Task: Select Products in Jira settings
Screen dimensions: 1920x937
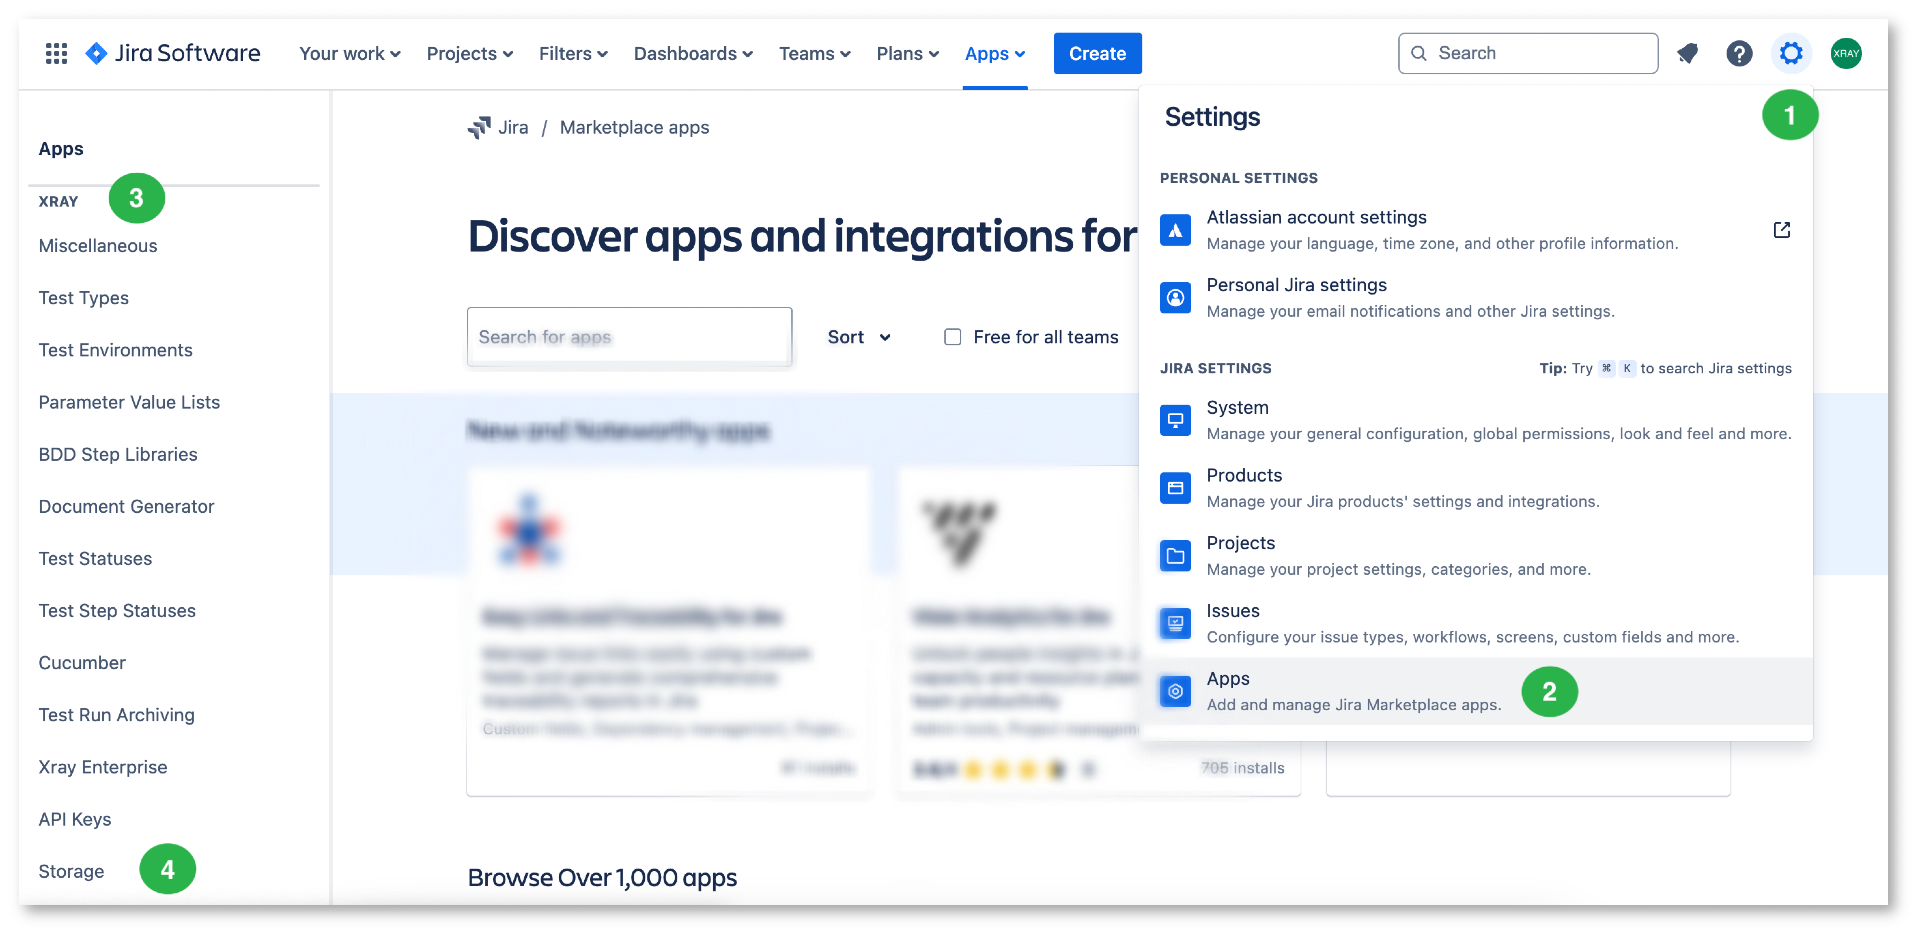Action: tap(1476, 488)
